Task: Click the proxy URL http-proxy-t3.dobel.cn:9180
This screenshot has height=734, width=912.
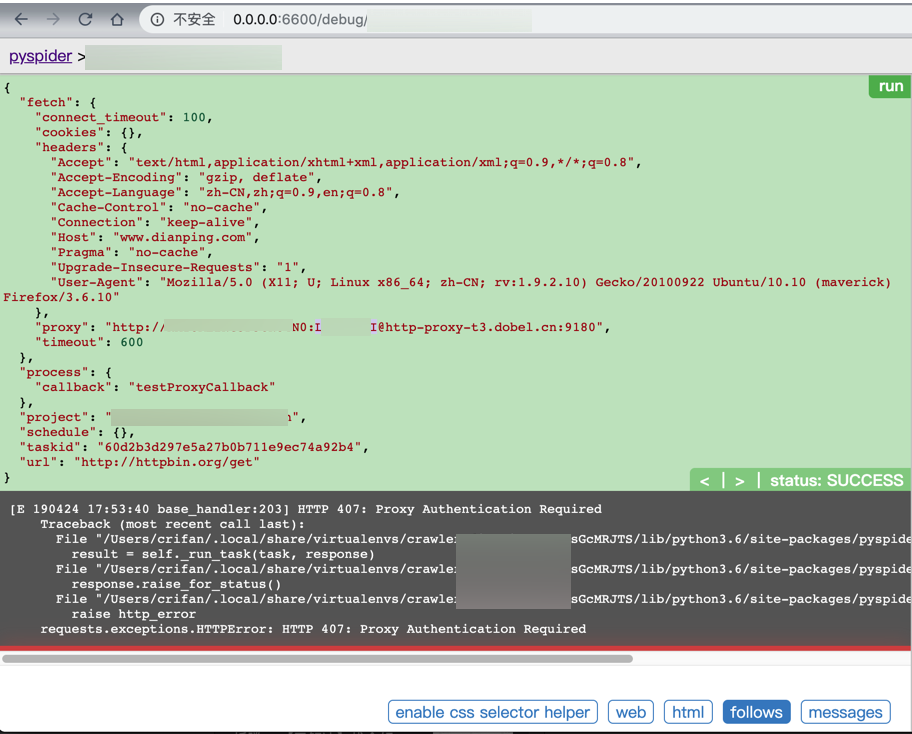Action: point(491,327)
